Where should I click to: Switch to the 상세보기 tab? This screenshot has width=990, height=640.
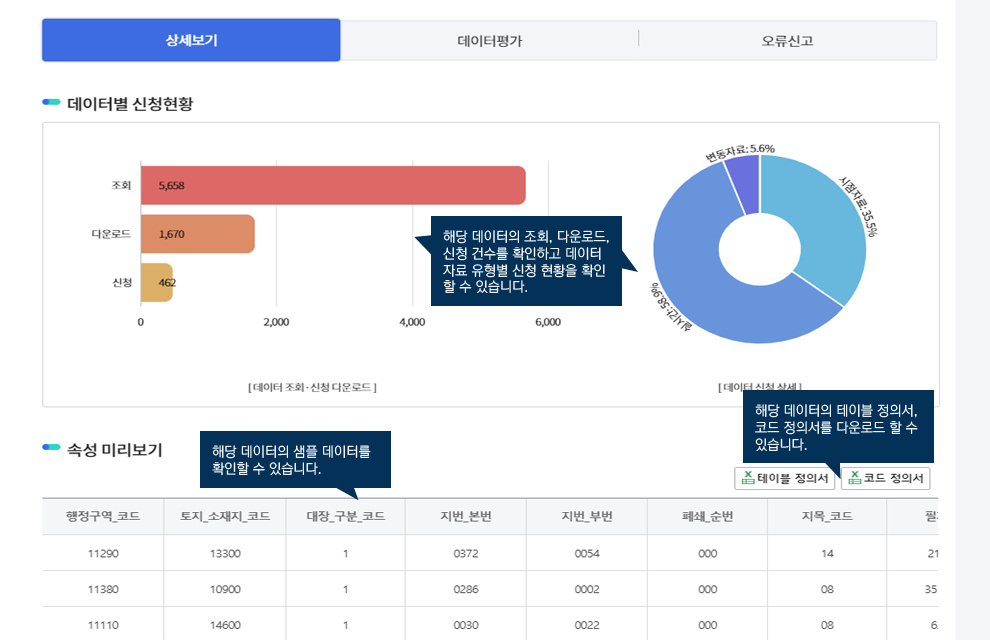191,41
